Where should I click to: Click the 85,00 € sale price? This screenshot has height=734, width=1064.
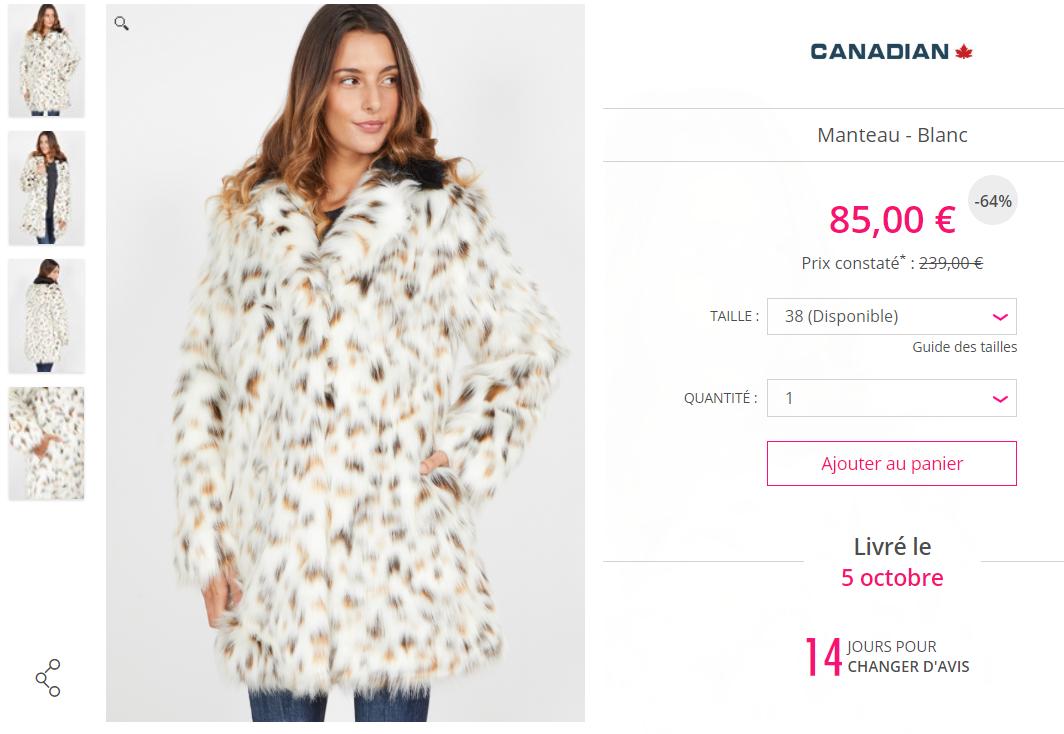click(892, 220)
